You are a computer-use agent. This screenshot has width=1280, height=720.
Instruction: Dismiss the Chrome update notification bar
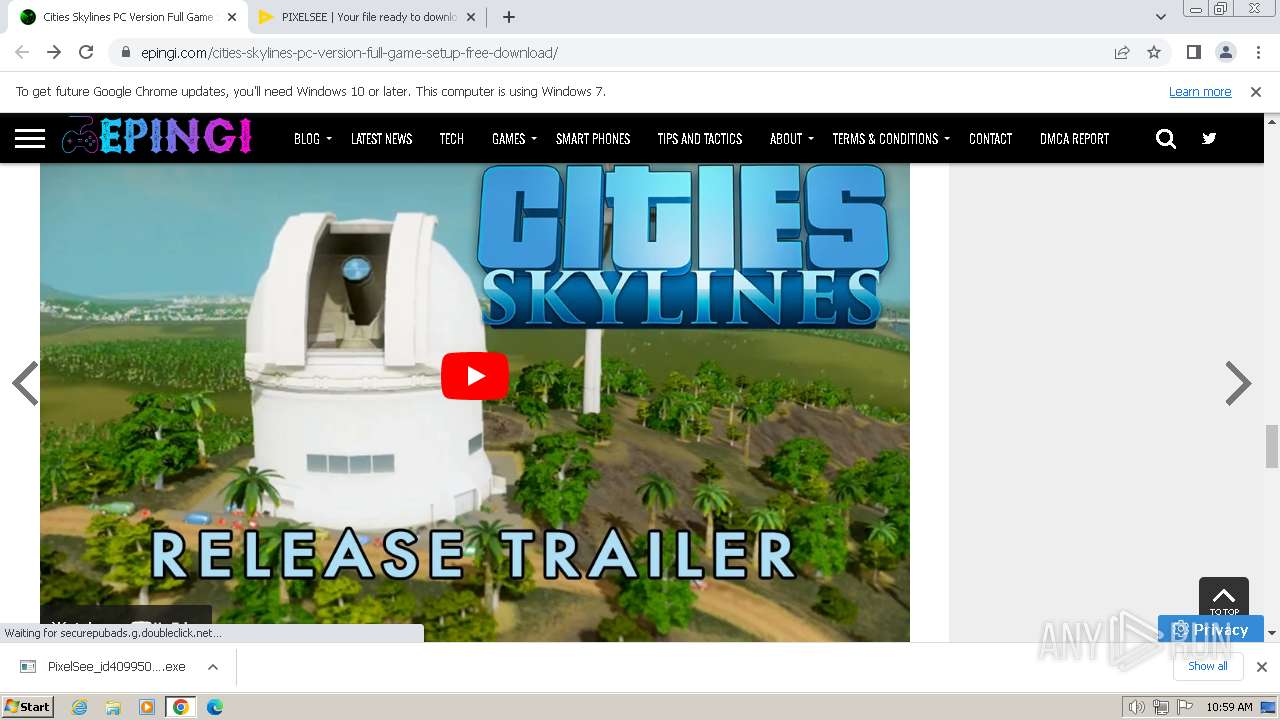point(1256,91)
